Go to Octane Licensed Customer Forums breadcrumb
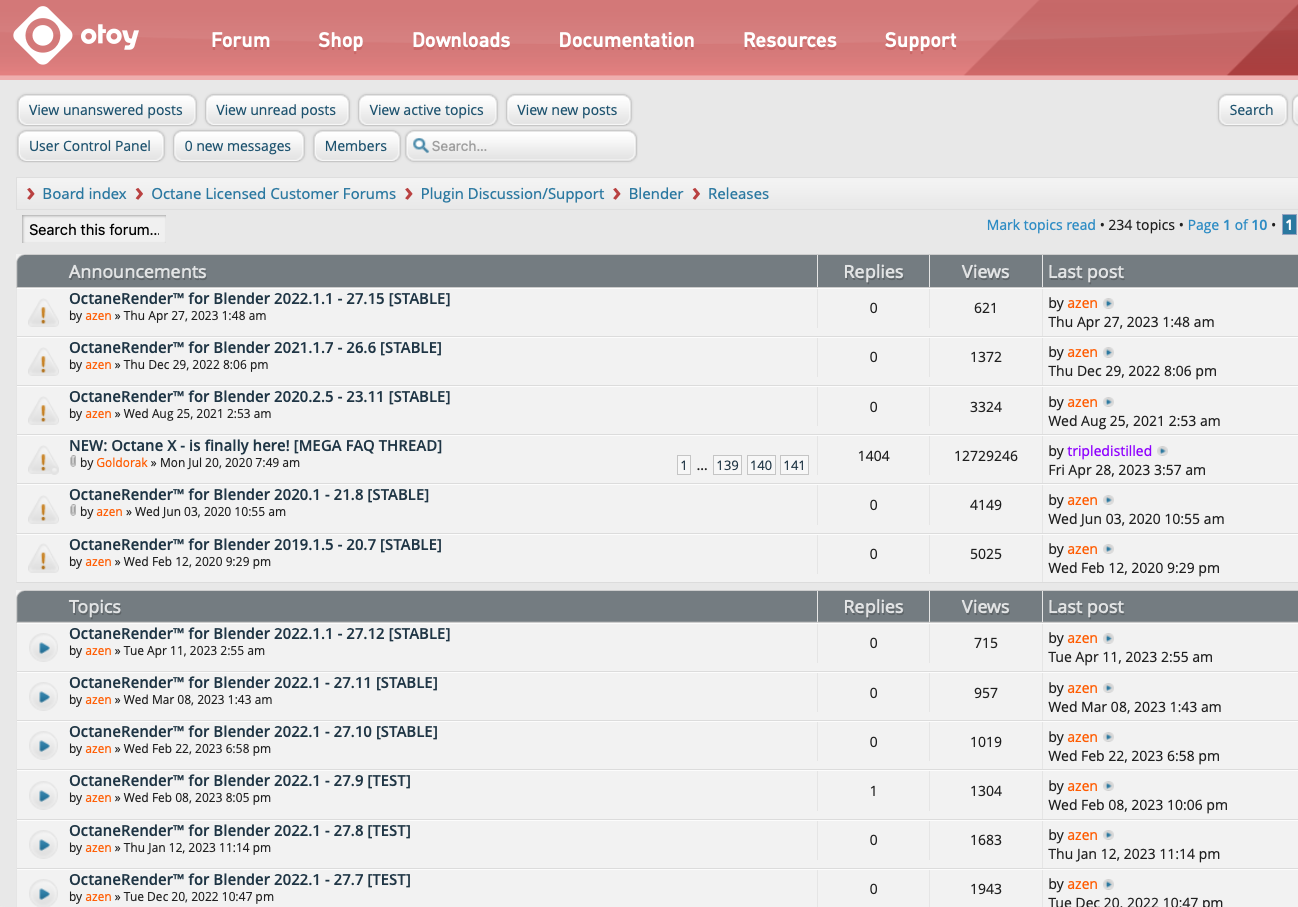1298x907 pixels. click(x=273, y=194)
